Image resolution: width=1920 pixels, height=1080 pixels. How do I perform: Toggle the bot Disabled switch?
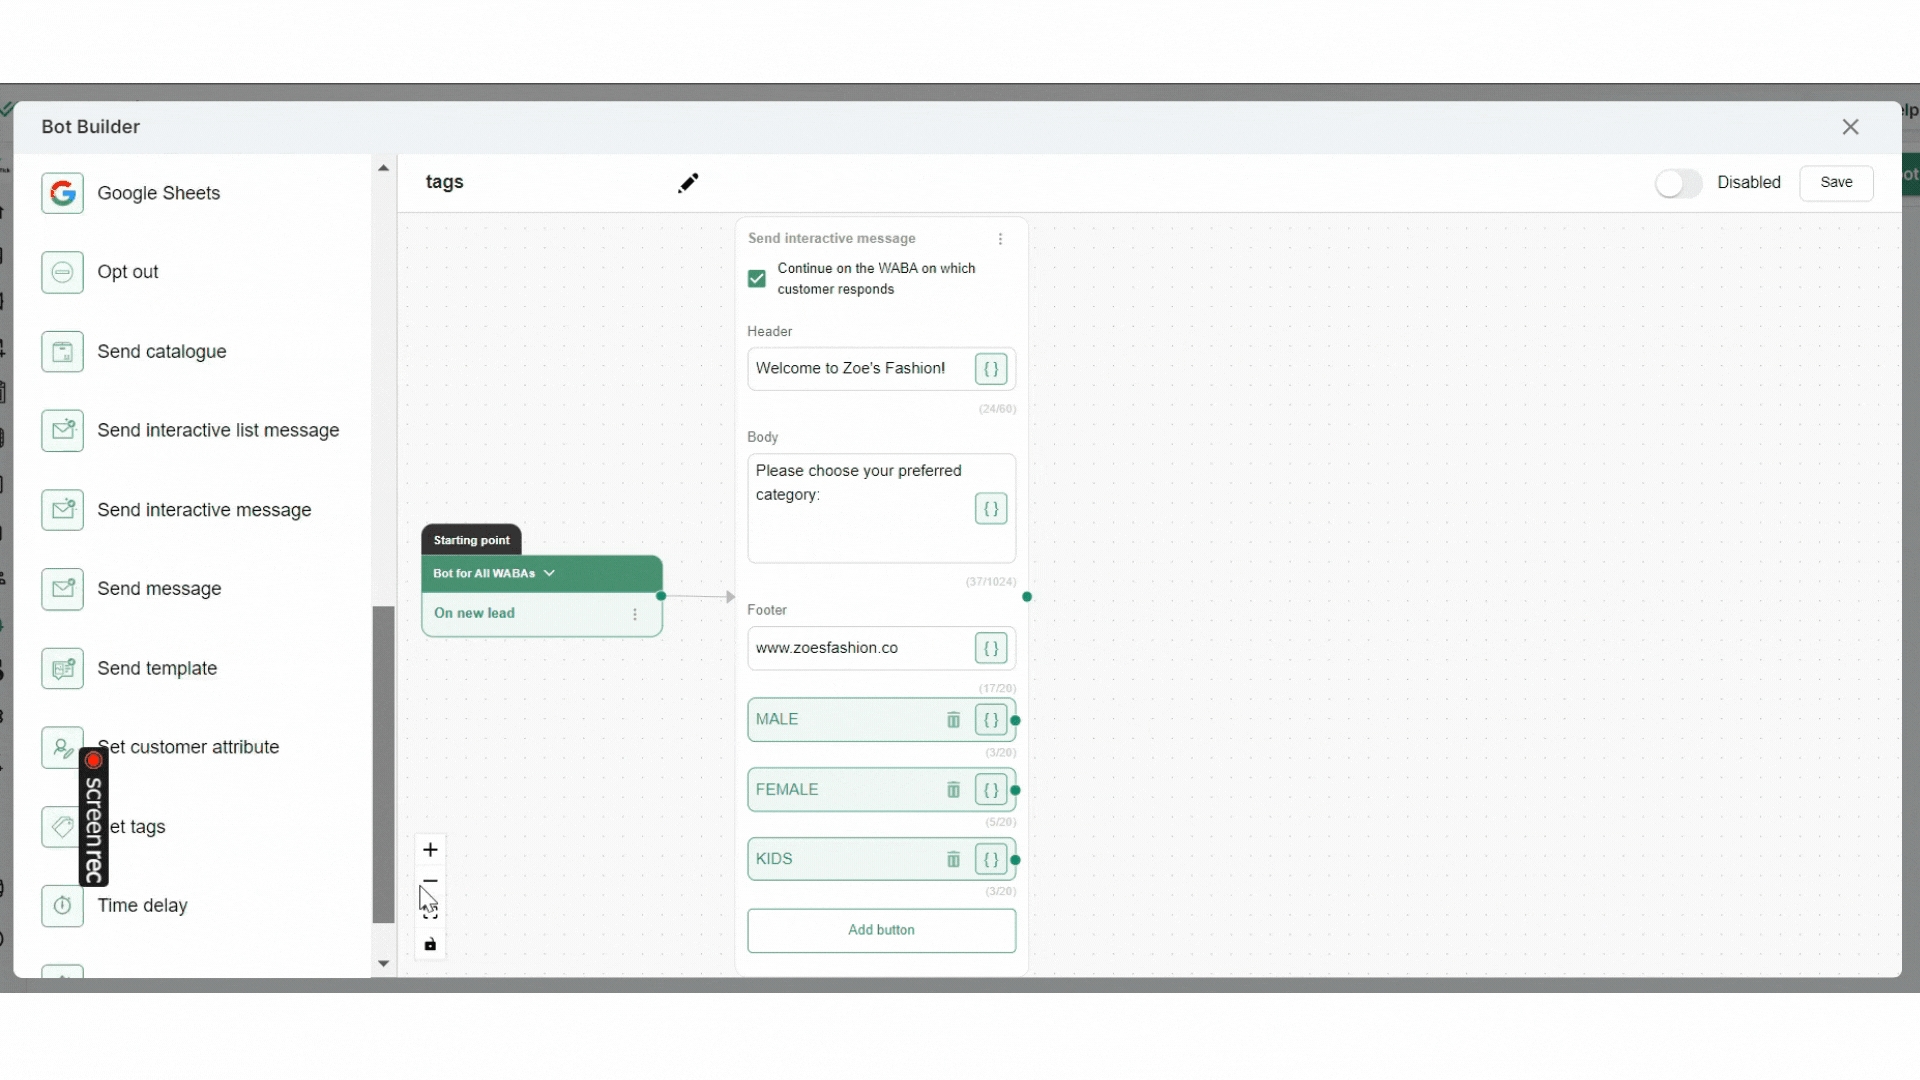tap(1678, 183)
